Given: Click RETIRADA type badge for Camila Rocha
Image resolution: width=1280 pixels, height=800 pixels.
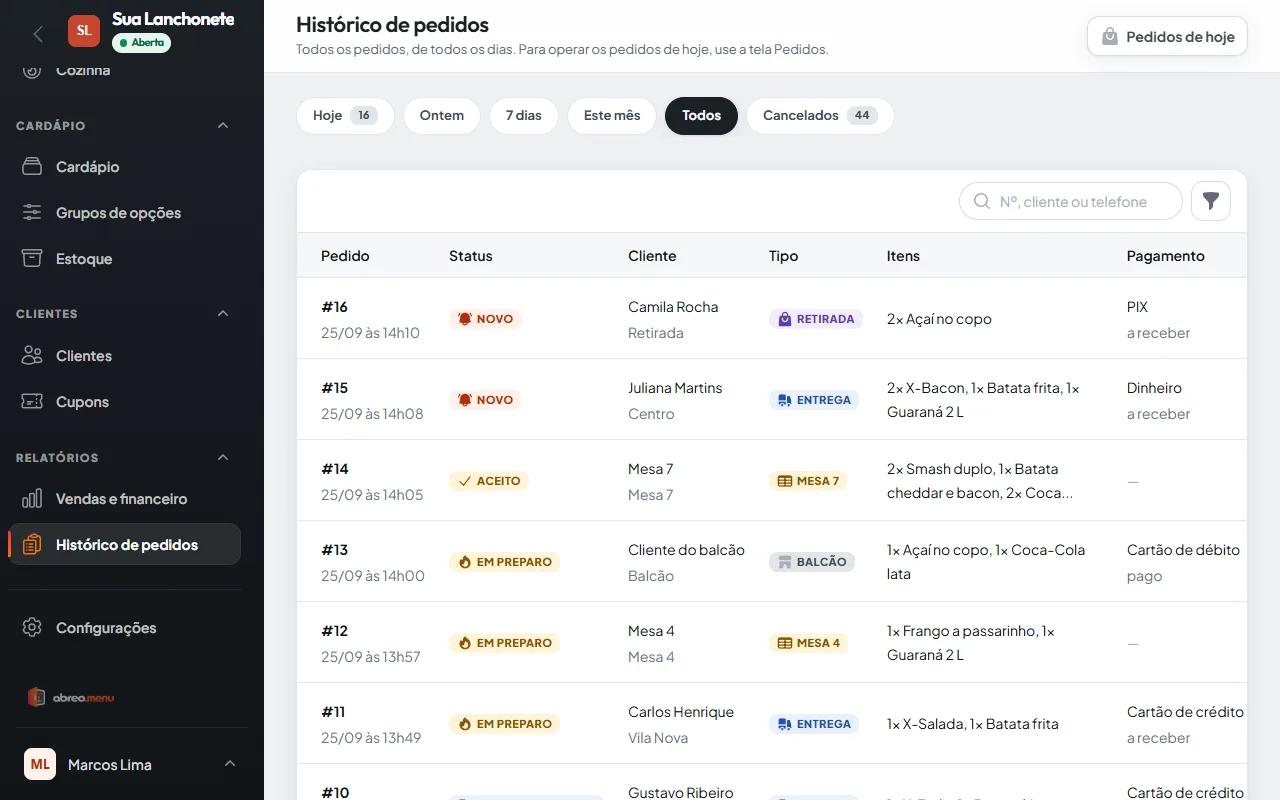Looking at the screenshot, I should pyautogui.click(x=816, y=319).
